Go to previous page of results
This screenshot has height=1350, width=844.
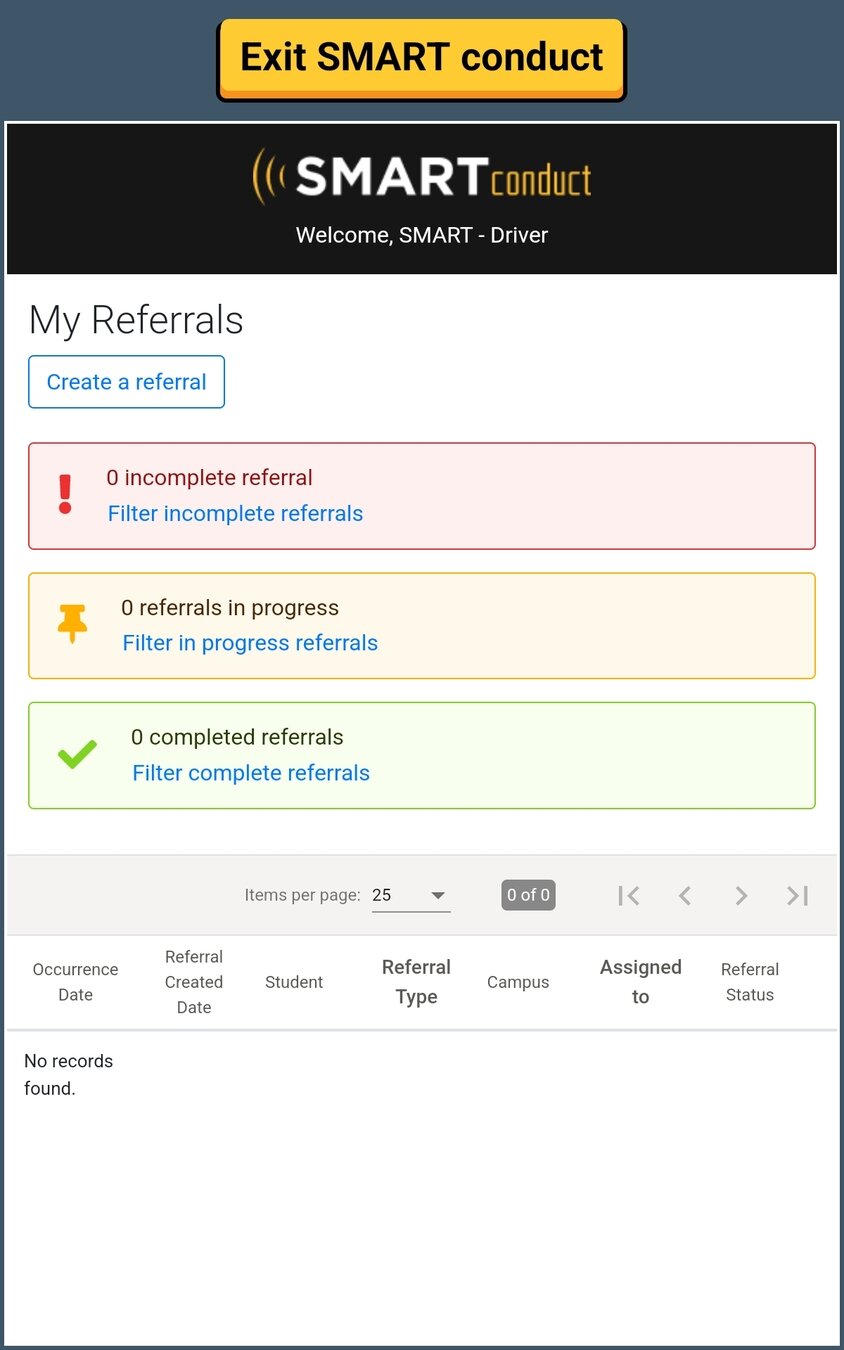tap(685, 896)
